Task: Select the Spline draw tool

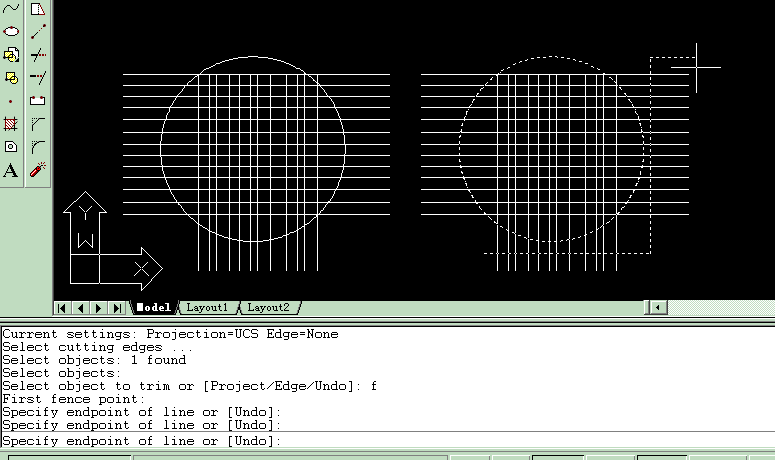Action: click(x=11, y=8)
